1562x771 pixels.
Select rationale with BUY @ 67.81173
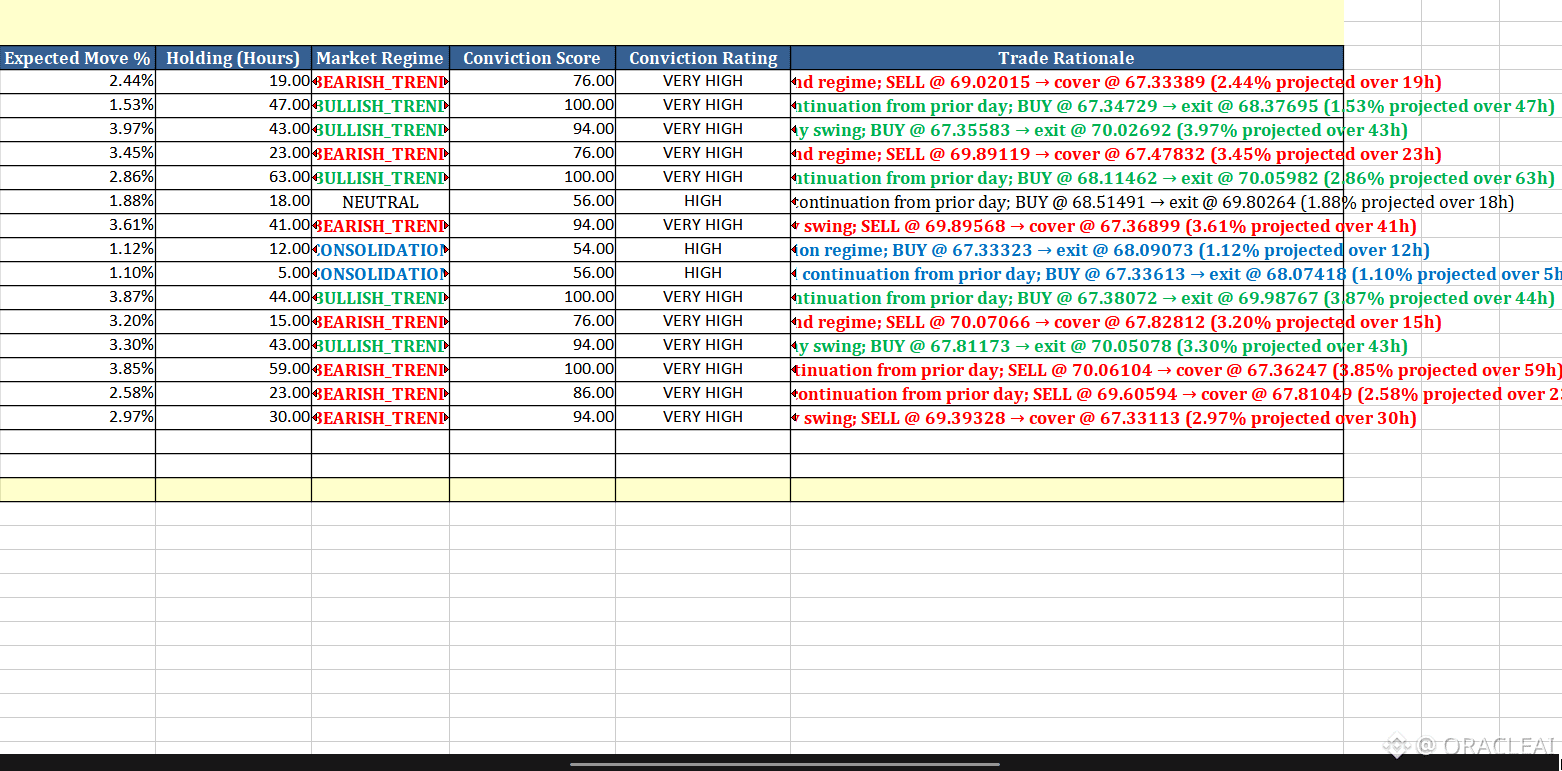coord(1067,346)
